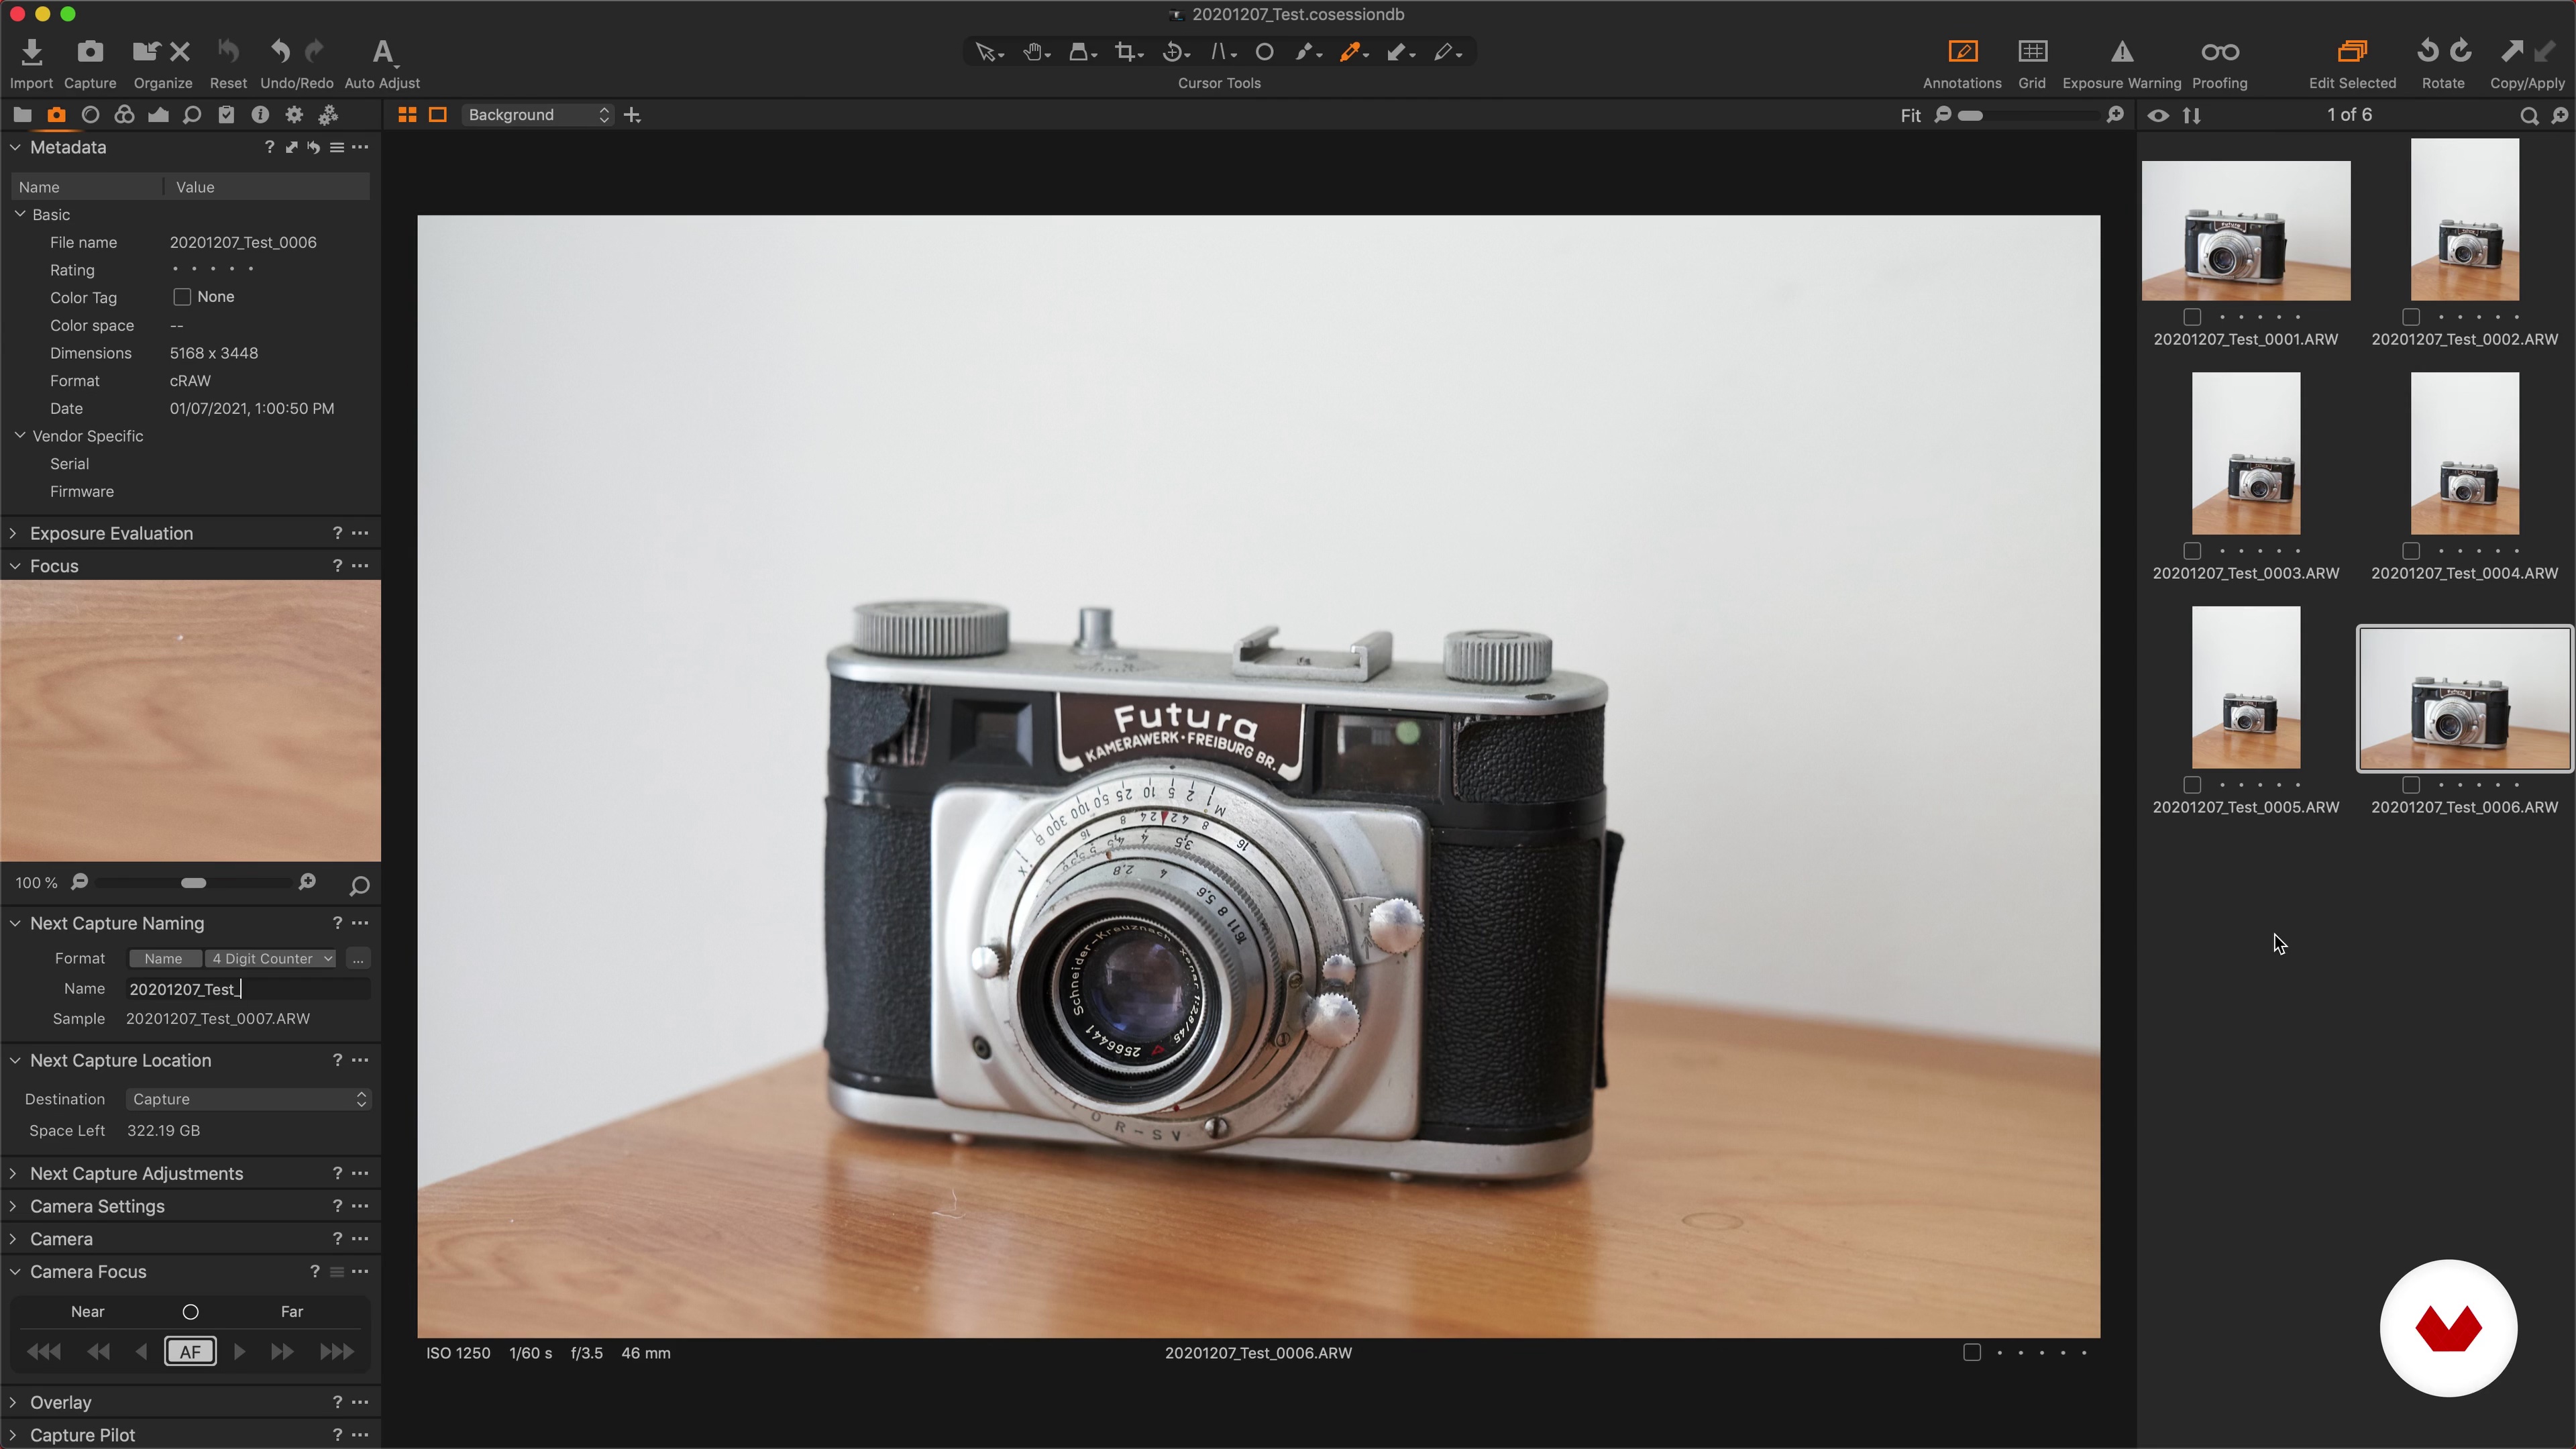Screen dimensions: 2576x1449
Task: Open the Lens tool tab
Action: (x=90, y=115)
